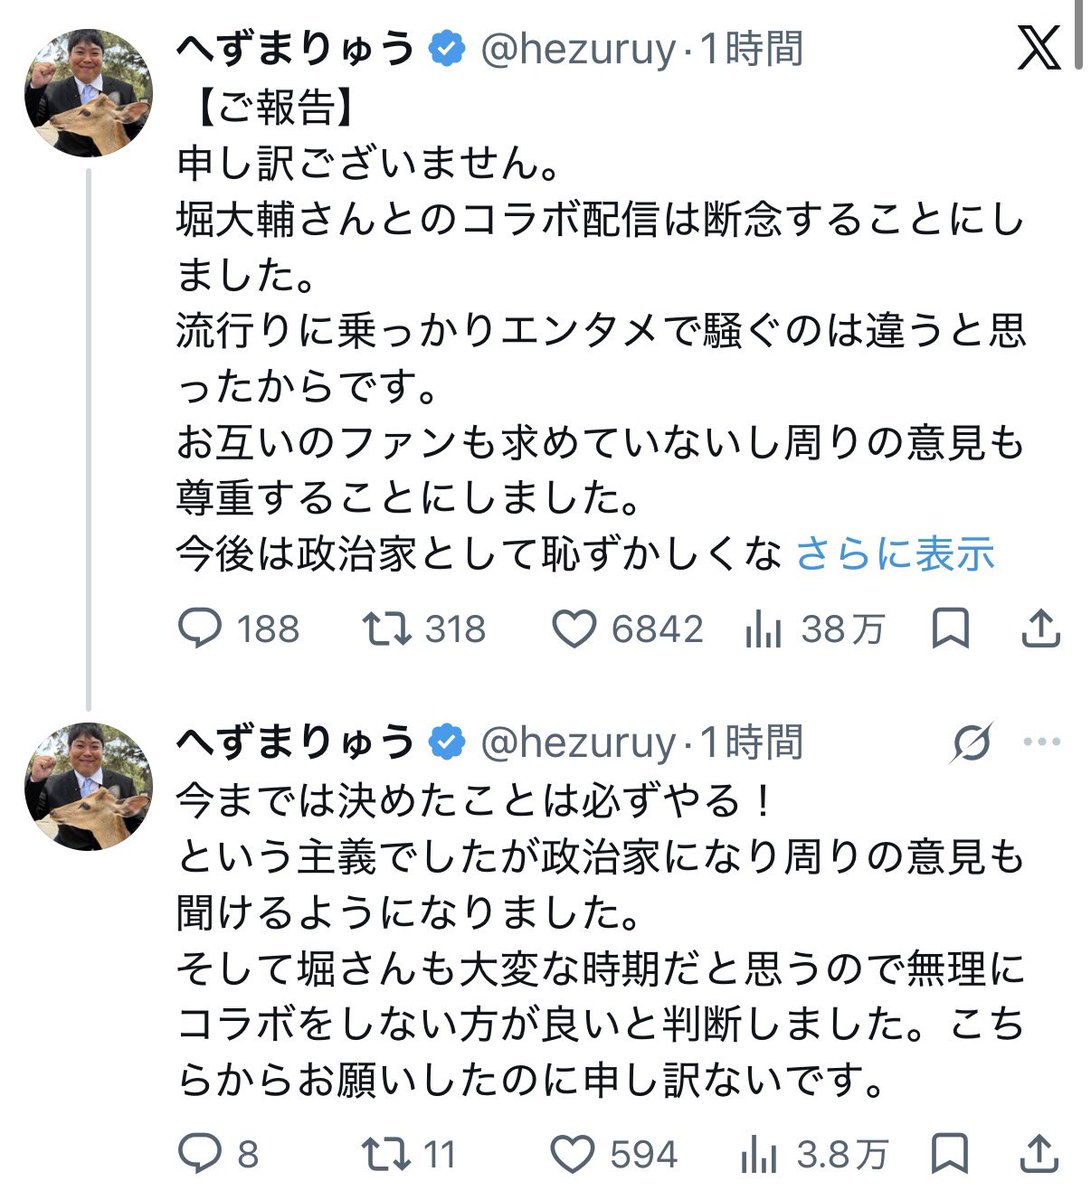The height and width of the screenshot is (1200, 1091).
Task: Expand the first post with さらに表示
Action: pyautogui.click(x=895, y=553)
